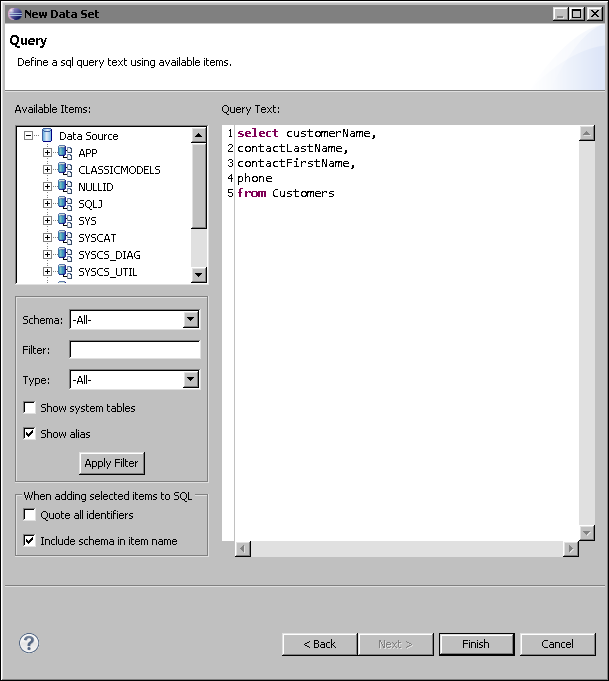Expand the SYSCS_UTIL schema node
This screenshot has width=609, height=681.
47,271
